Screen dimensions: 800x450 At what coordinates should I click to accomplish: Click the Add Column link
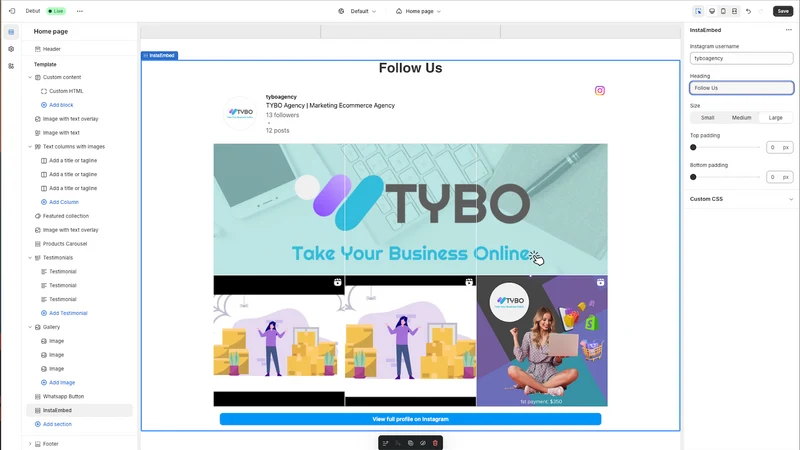[64, 202]
